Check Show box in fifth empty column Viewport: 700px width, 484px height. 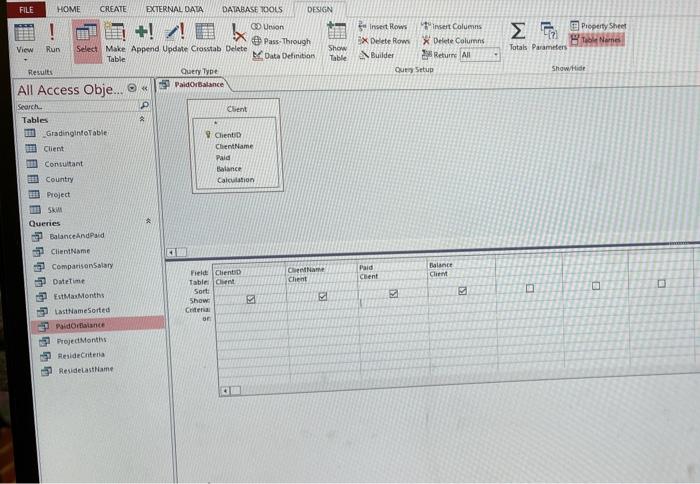pyautogui.click(x=530, y=288)
